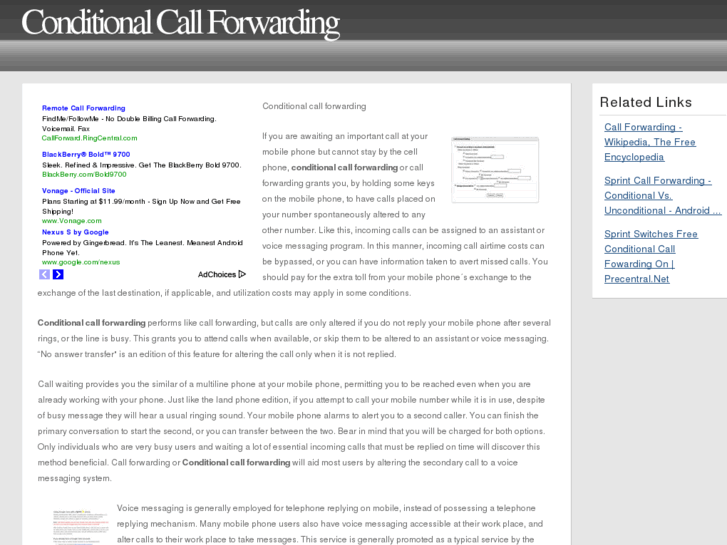Click ad text 'FindMe/FollowMe - No Double Billing'

click(101, 119)
